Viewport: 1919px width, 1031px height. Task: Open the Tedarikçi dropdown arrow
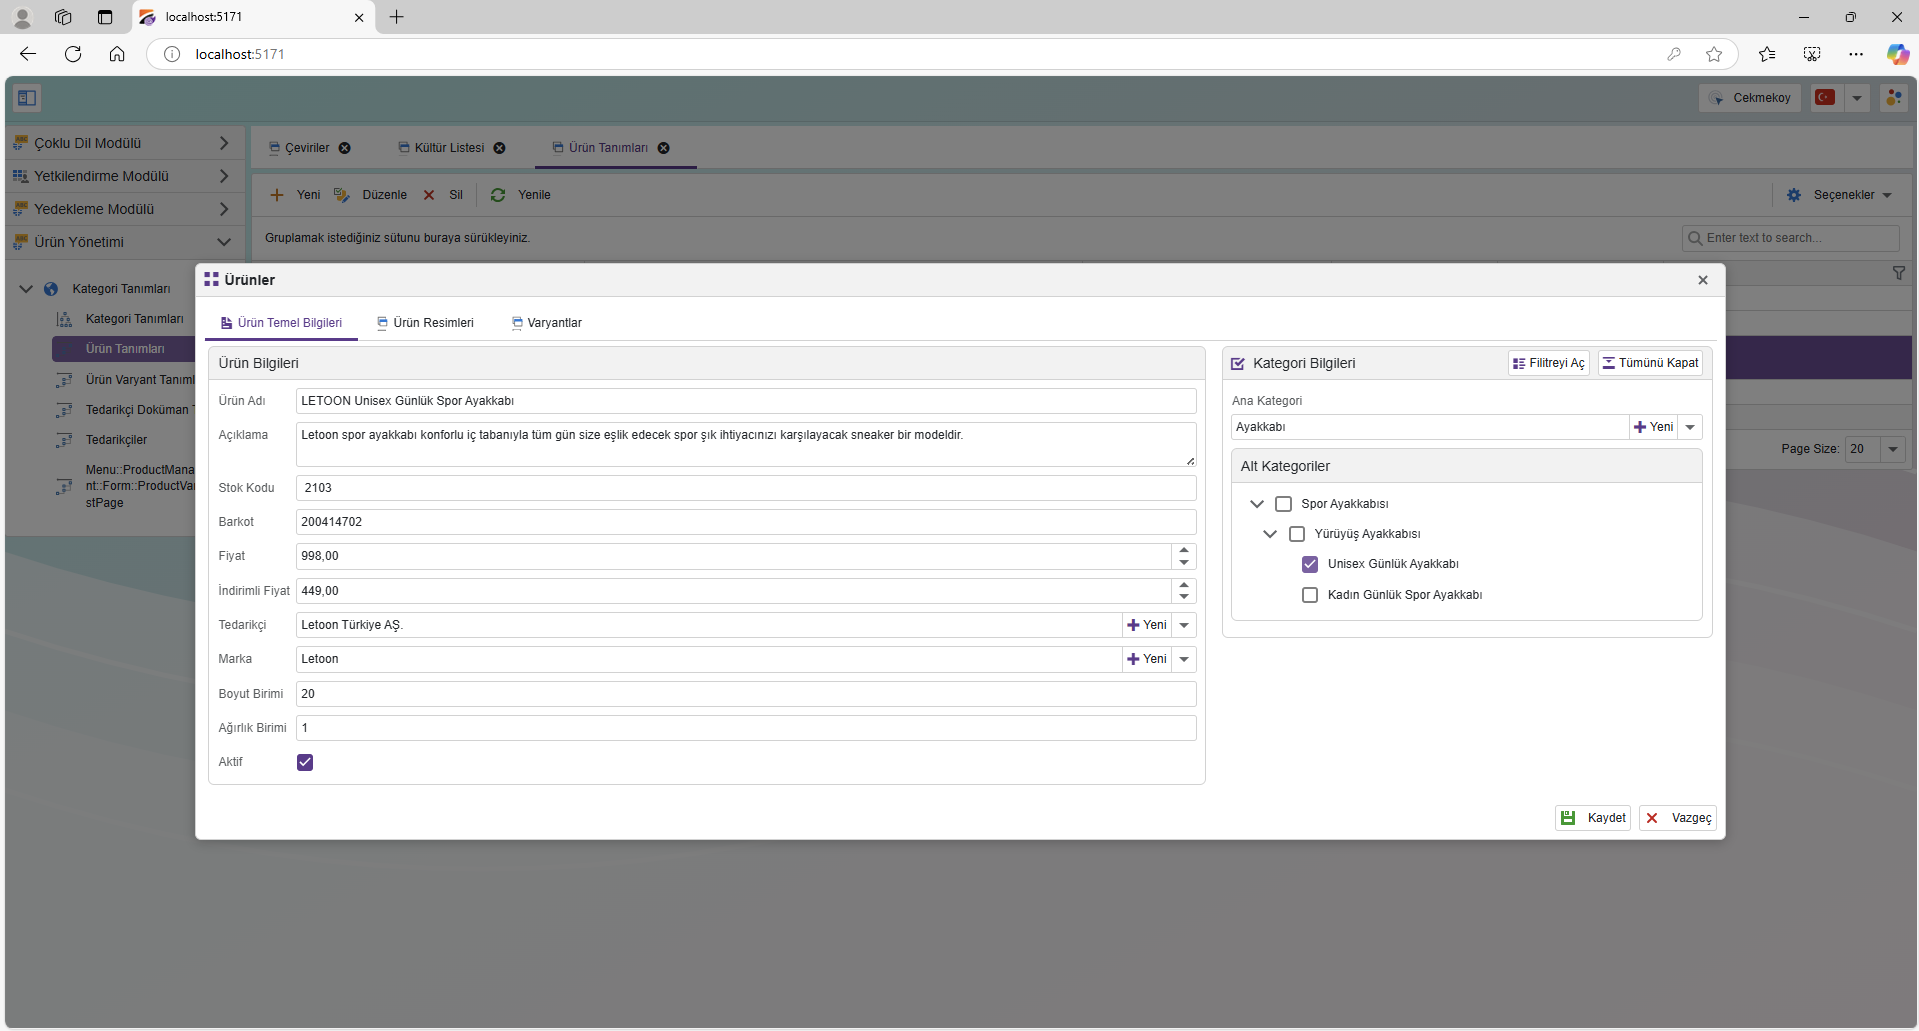coord(1184,625)
